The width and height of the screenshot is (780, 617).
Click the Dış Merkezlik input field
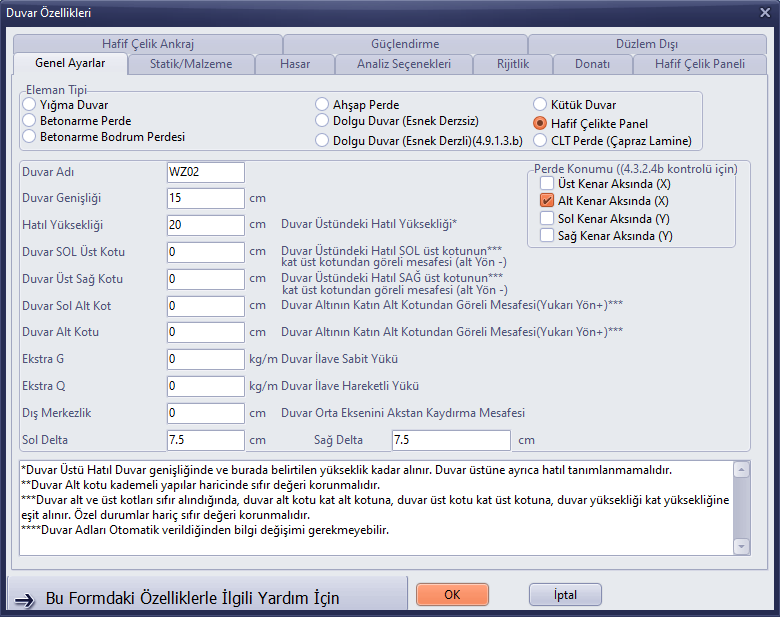point(205,412)
